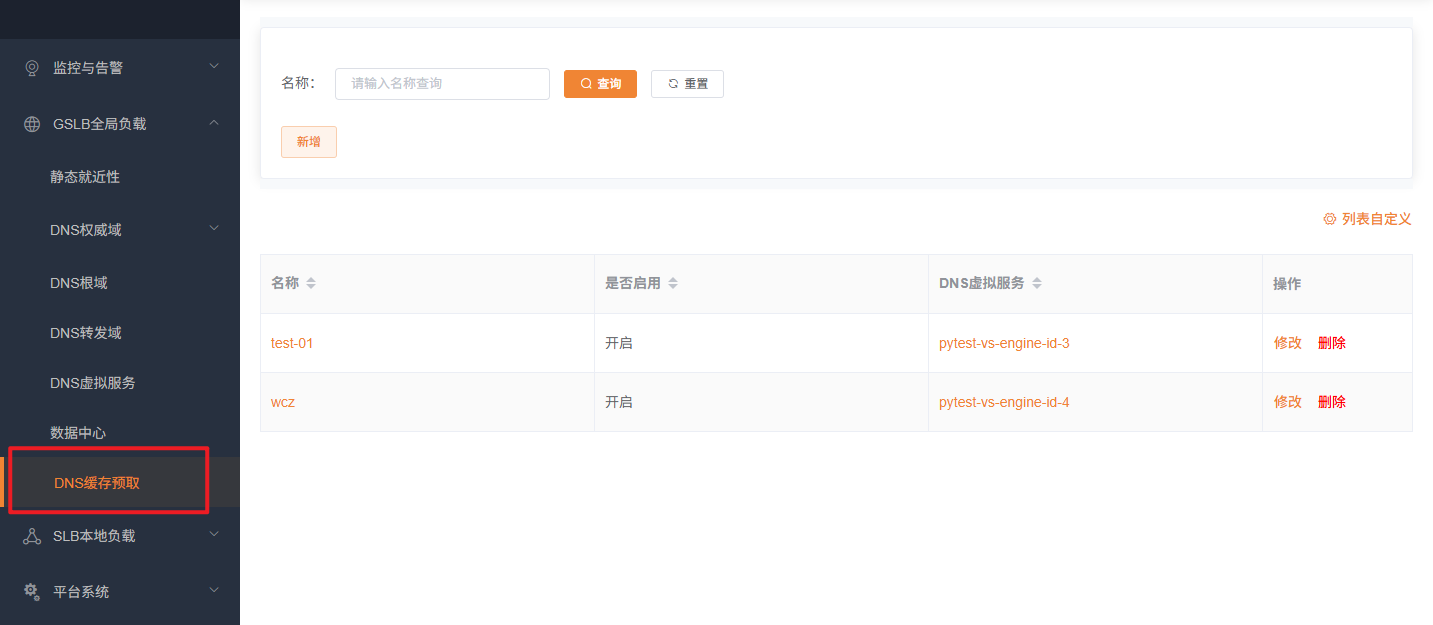This screenshot has height=625, width=1433.
Task: Click the sort icon beside 名称 column
Action: (311, 284)
